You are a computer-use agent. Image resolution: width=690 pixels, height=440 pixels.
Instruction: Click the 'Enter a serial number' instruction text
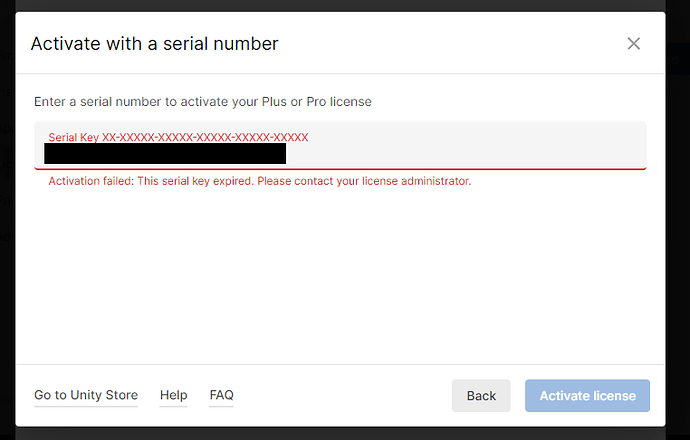pyautogui.click(x=203, y=102)
